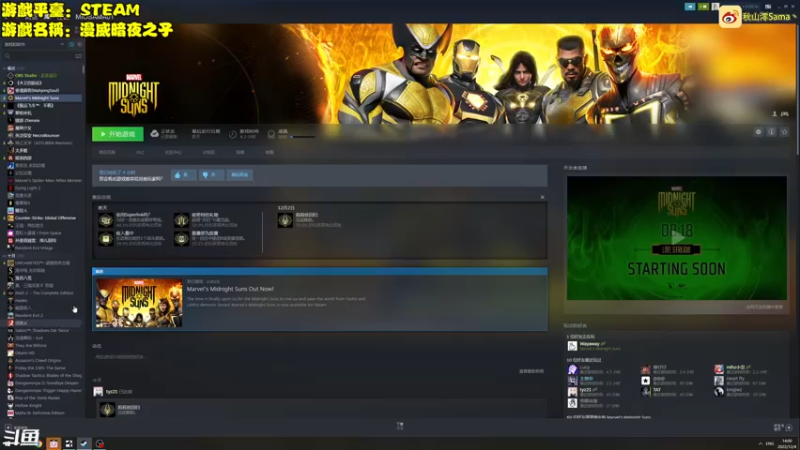Click ready-to-play filter icon in sidebar

80,44
